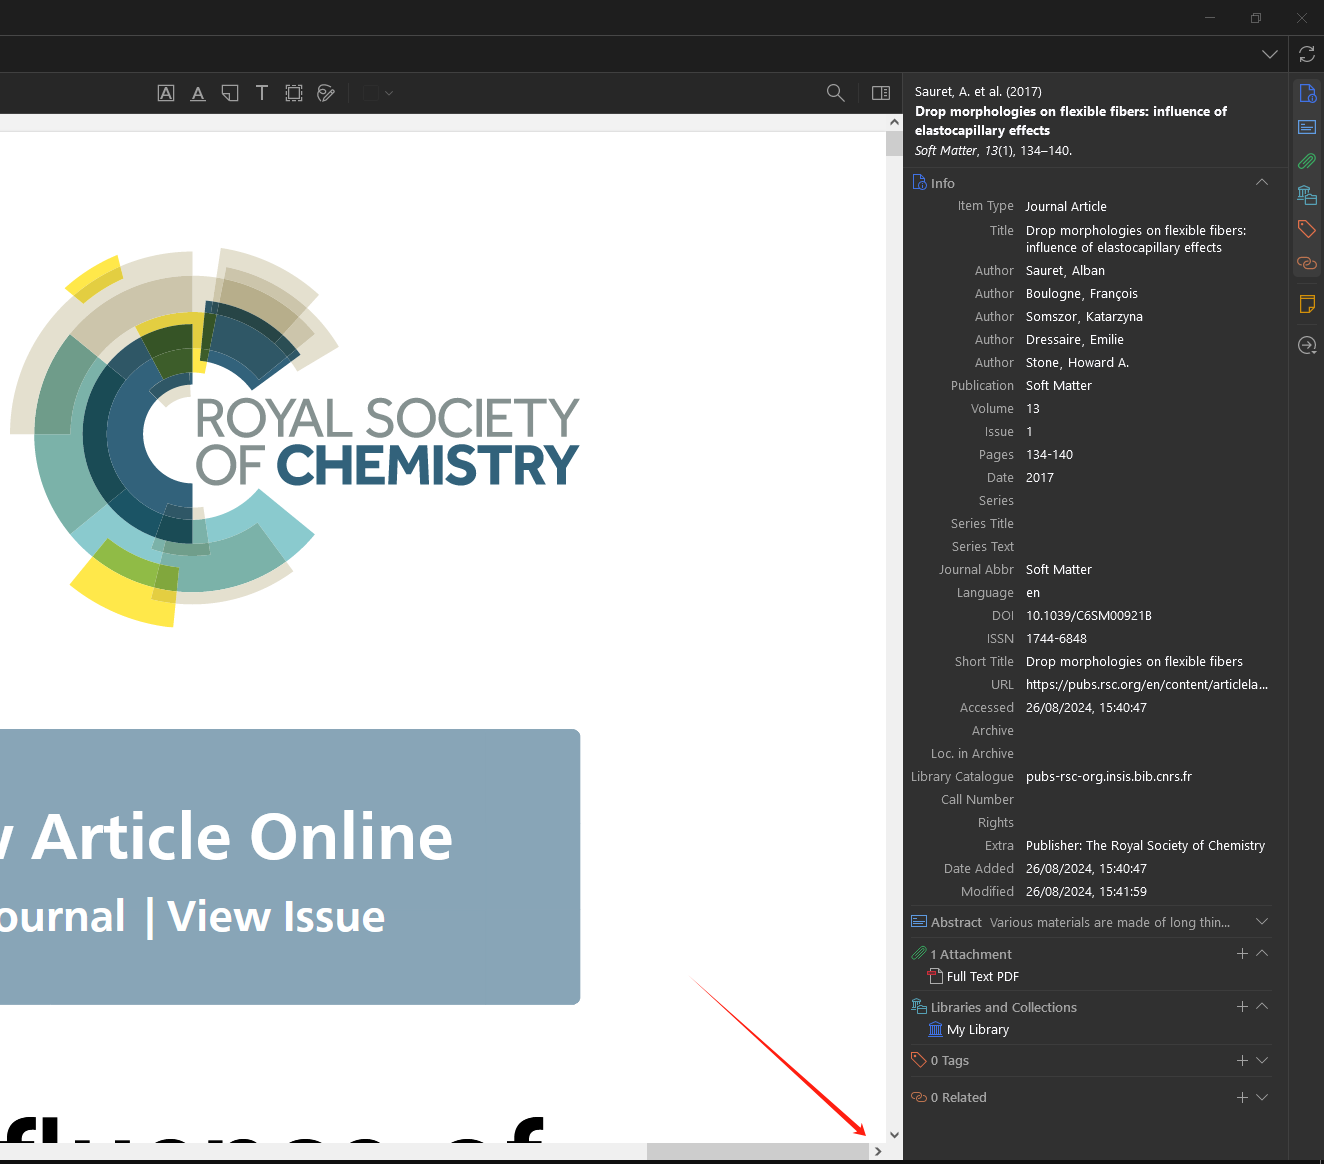Sync with zotero.org
Screen dimensions: 1324x1164
tap(1307, 54)
